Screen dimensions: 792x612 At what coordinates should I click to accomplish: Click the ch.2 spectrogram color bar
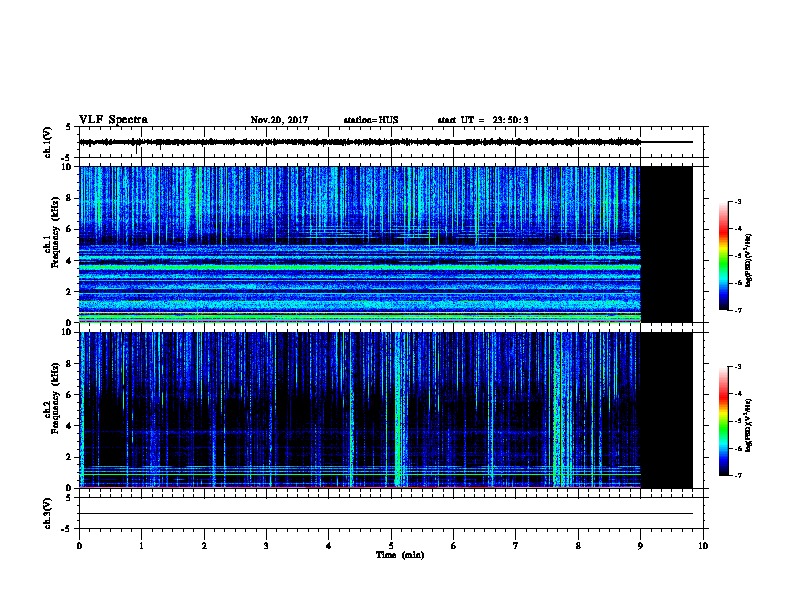coord(724,421)
